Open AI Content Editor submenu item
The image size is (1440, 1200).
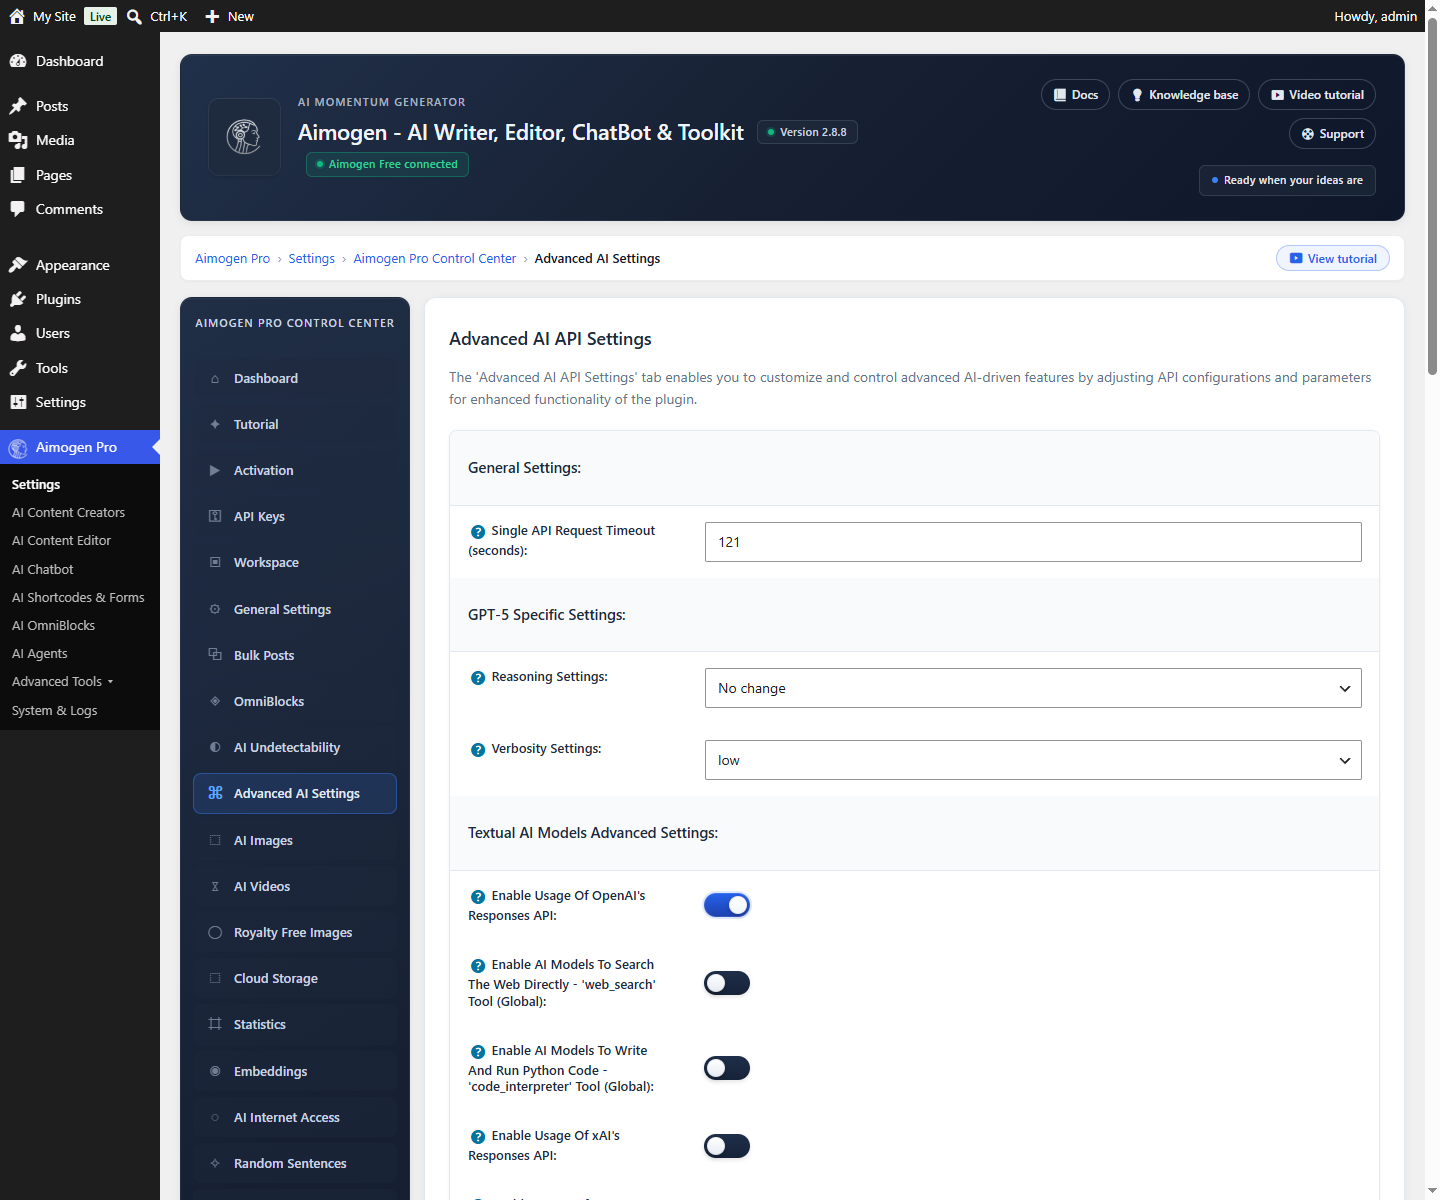[x=61, y=541]
